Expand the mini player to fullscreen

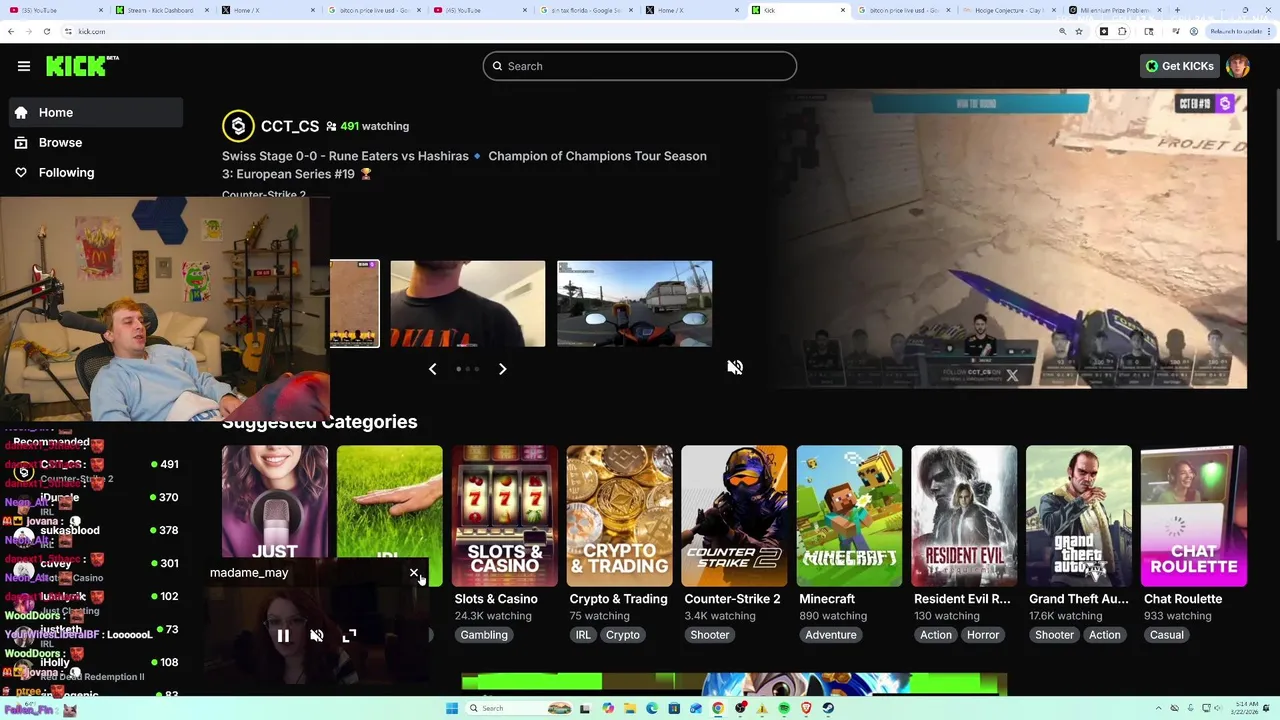349,636
